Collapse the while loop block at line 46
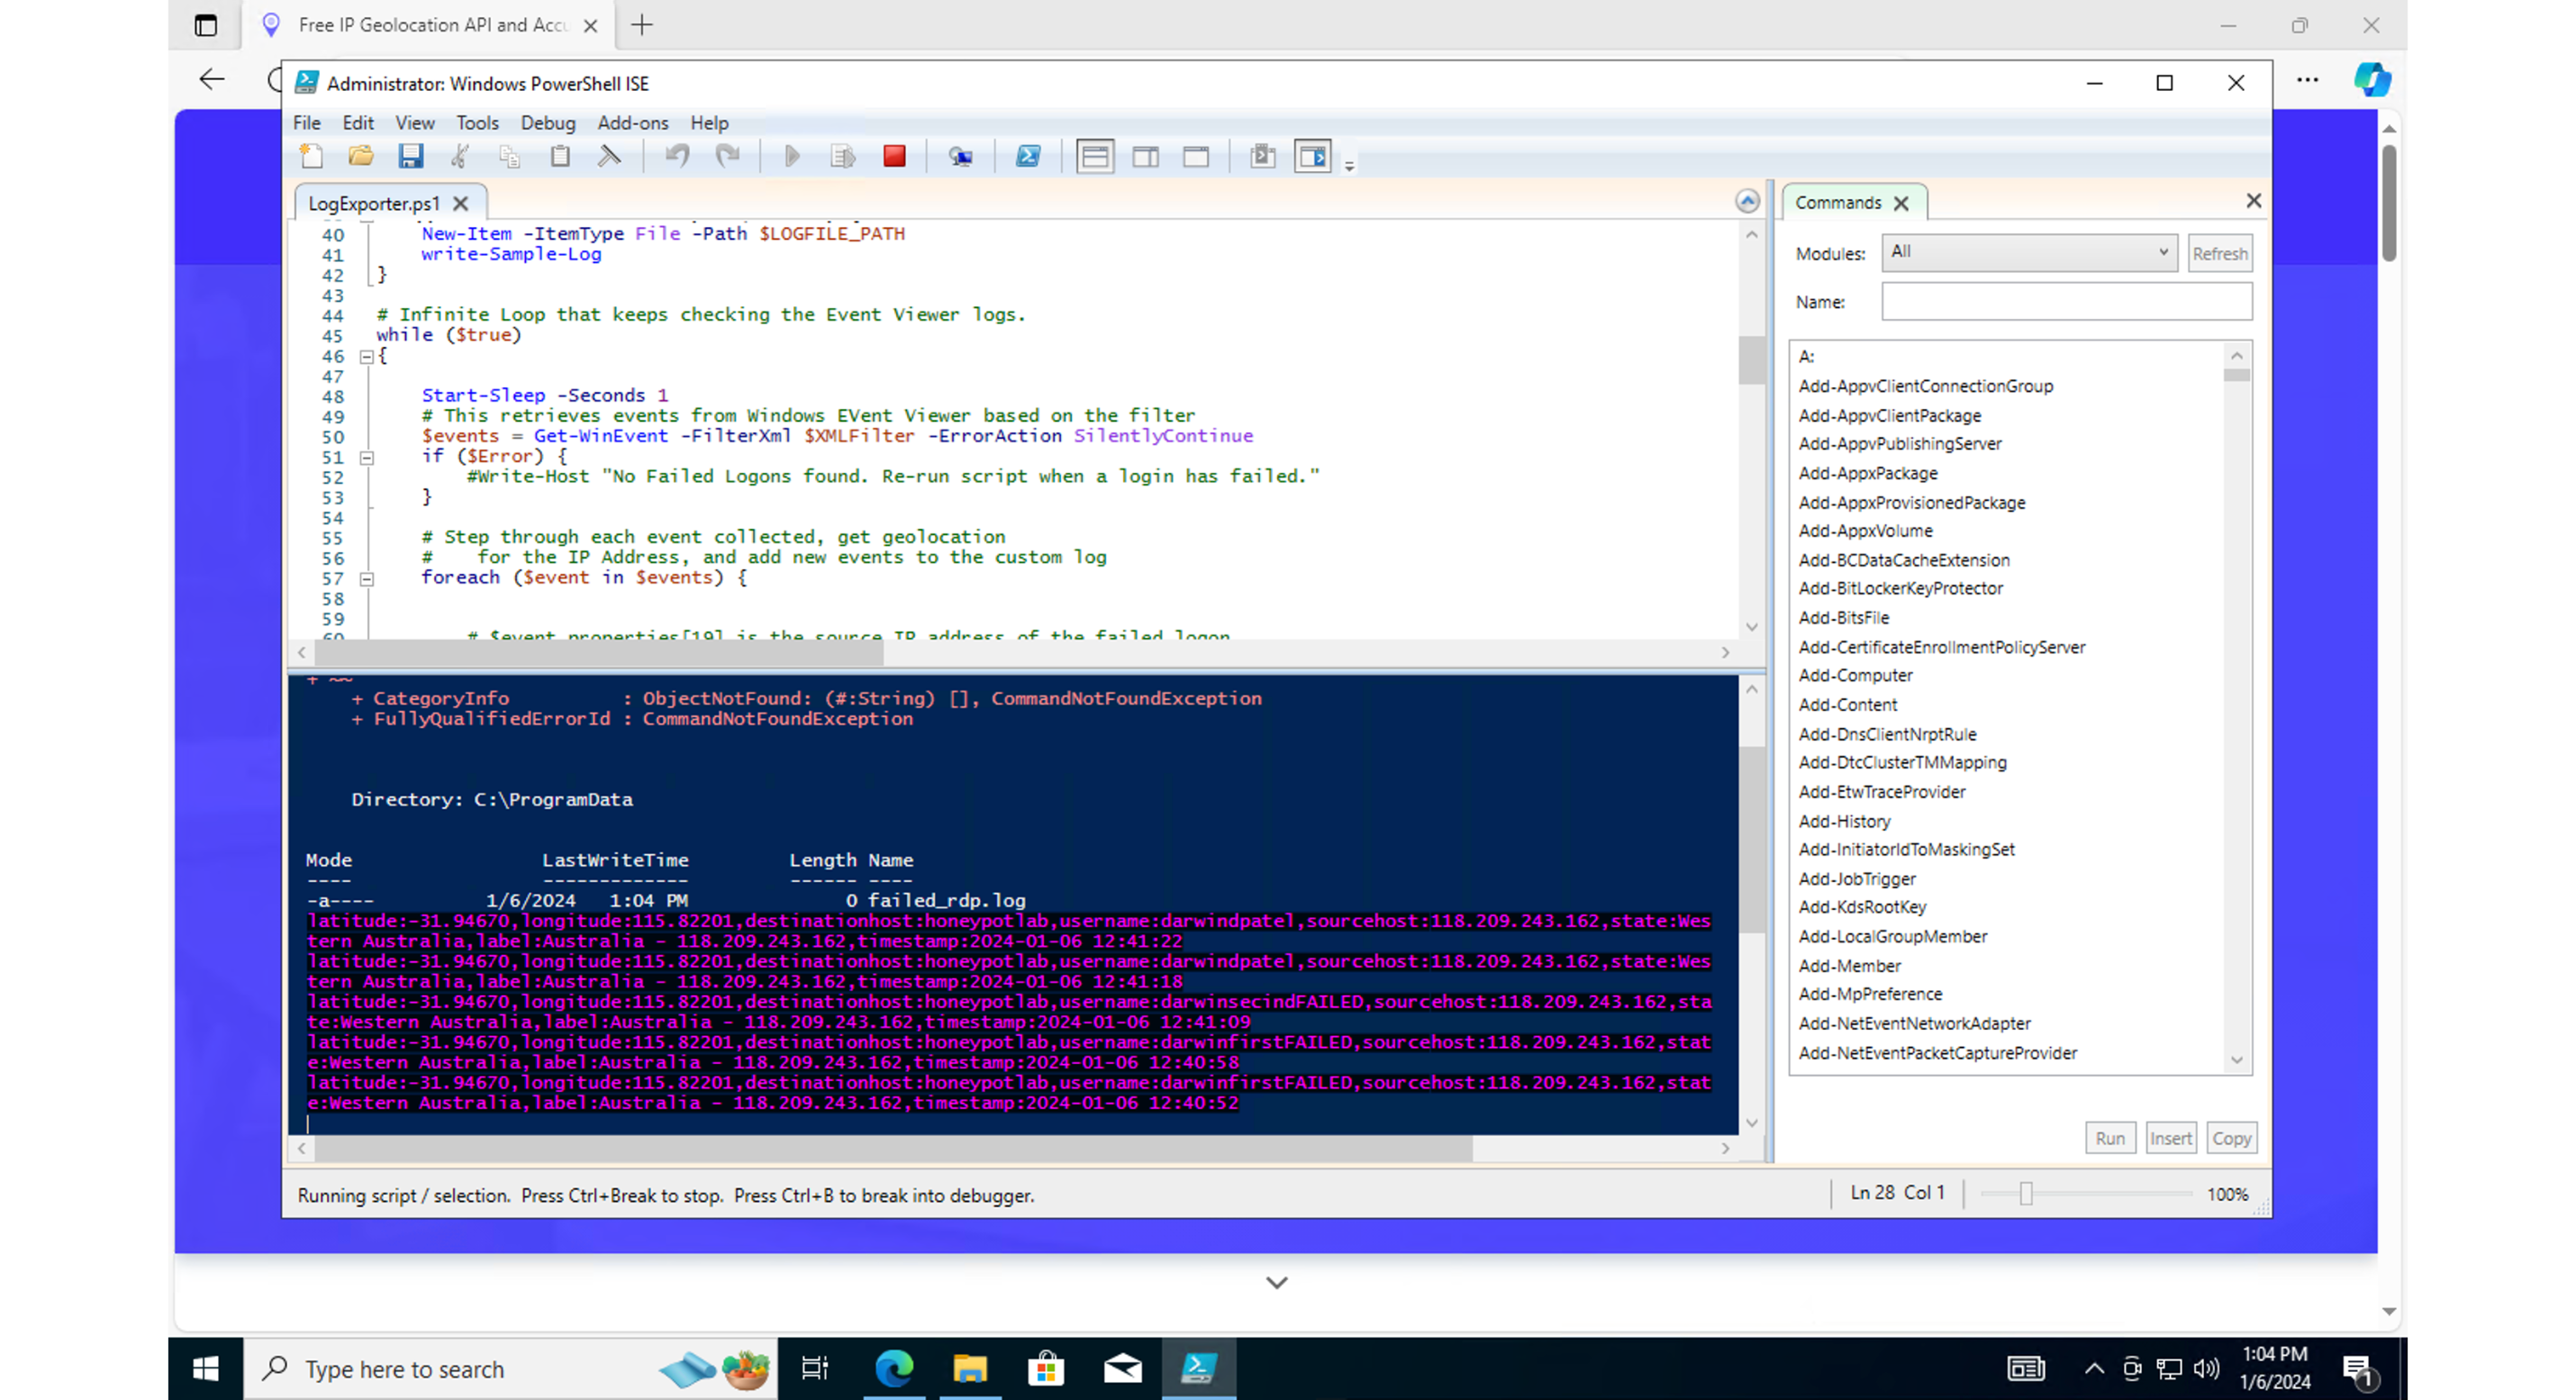The width and height of the screenshot is (2576, 1400). point(367,357)
